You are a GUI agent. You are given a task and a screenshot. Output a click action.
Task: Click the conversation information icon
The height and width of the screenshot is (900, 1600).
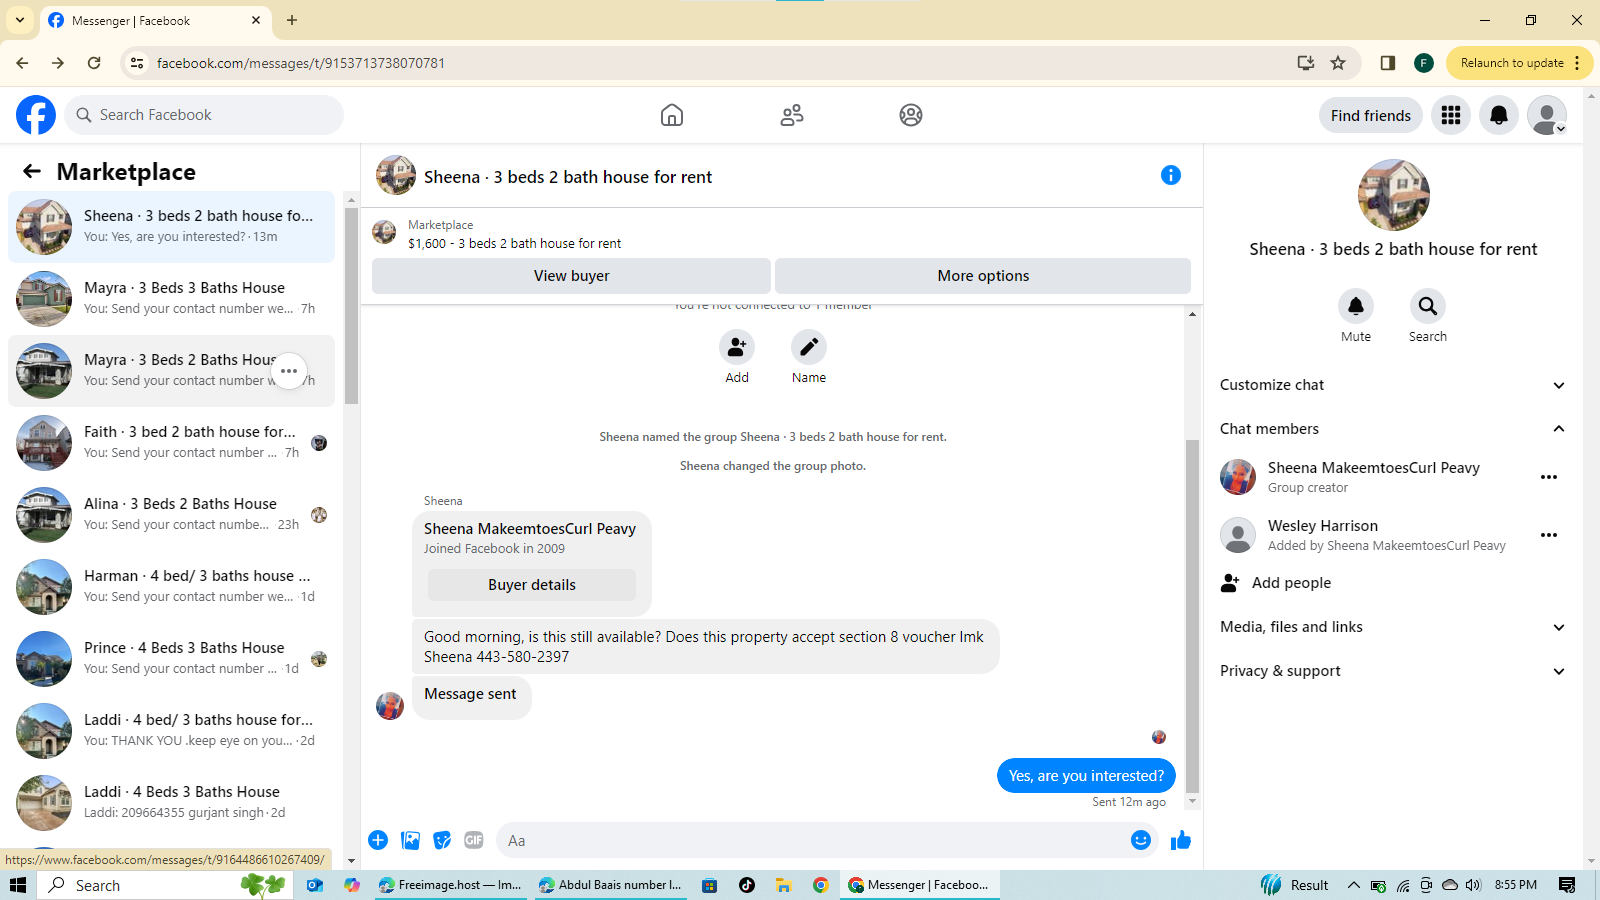[x=1171, y=175]
